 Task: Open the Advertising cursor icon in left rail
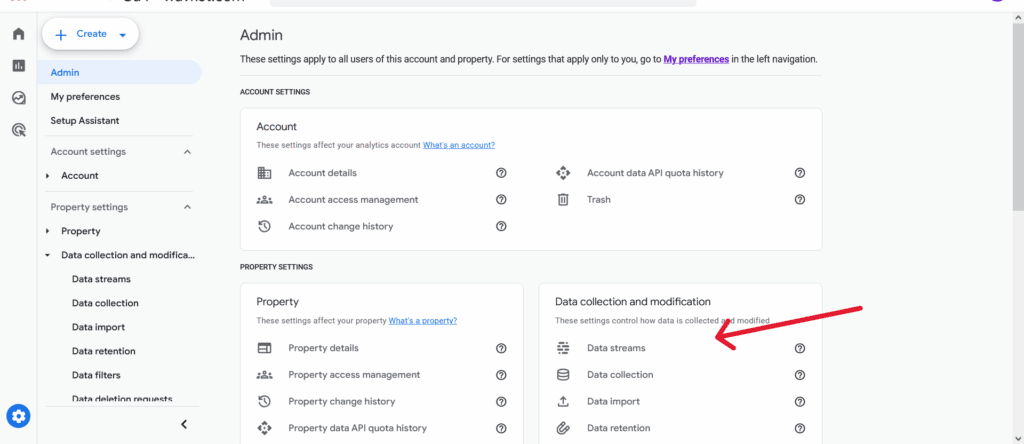click(x=19, y=130)
